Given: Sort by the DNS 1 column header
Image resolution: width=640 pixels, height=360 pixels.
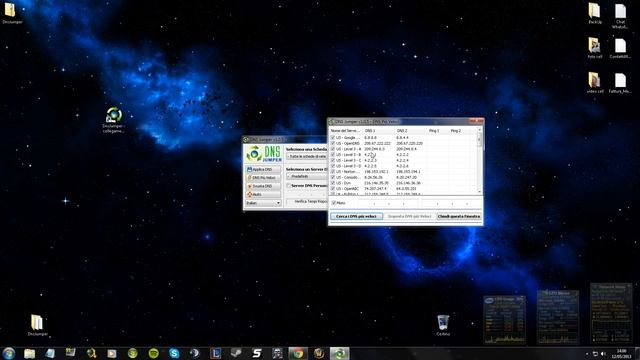Looking at the screenshot, I should (379, 131).
